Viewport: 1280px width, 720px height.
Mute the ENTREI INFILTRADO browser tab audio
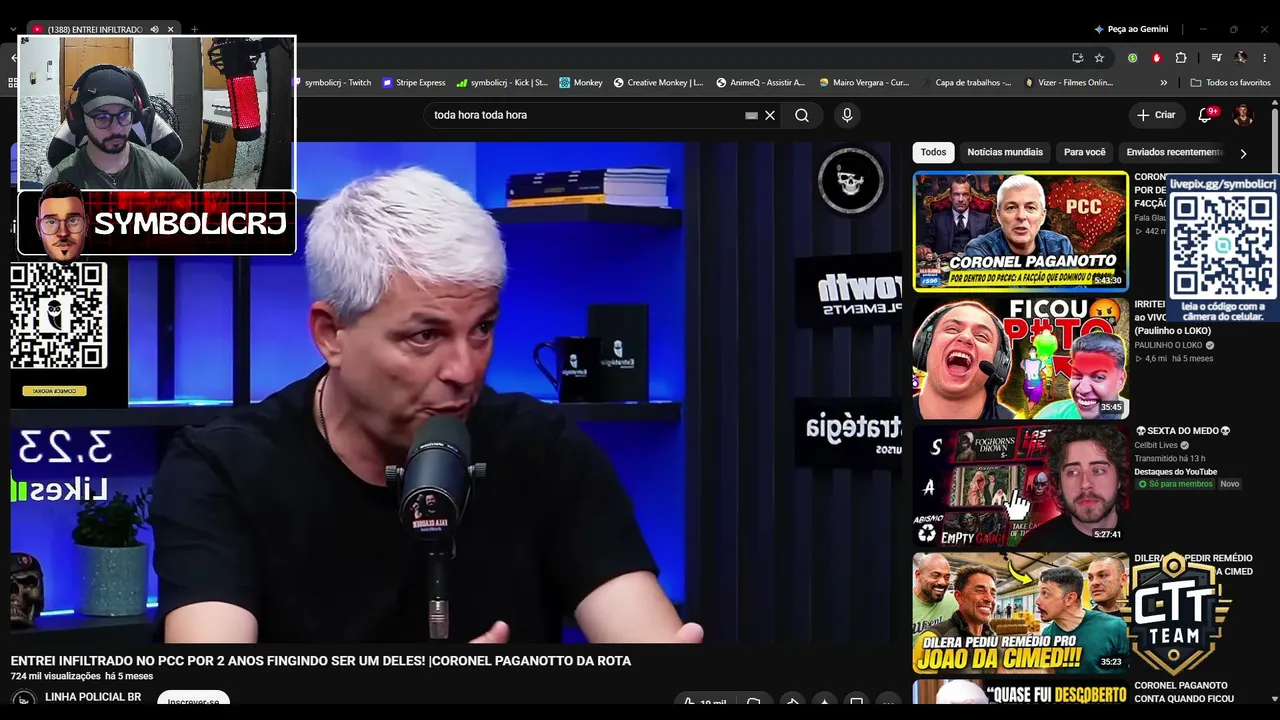(154, 29)
